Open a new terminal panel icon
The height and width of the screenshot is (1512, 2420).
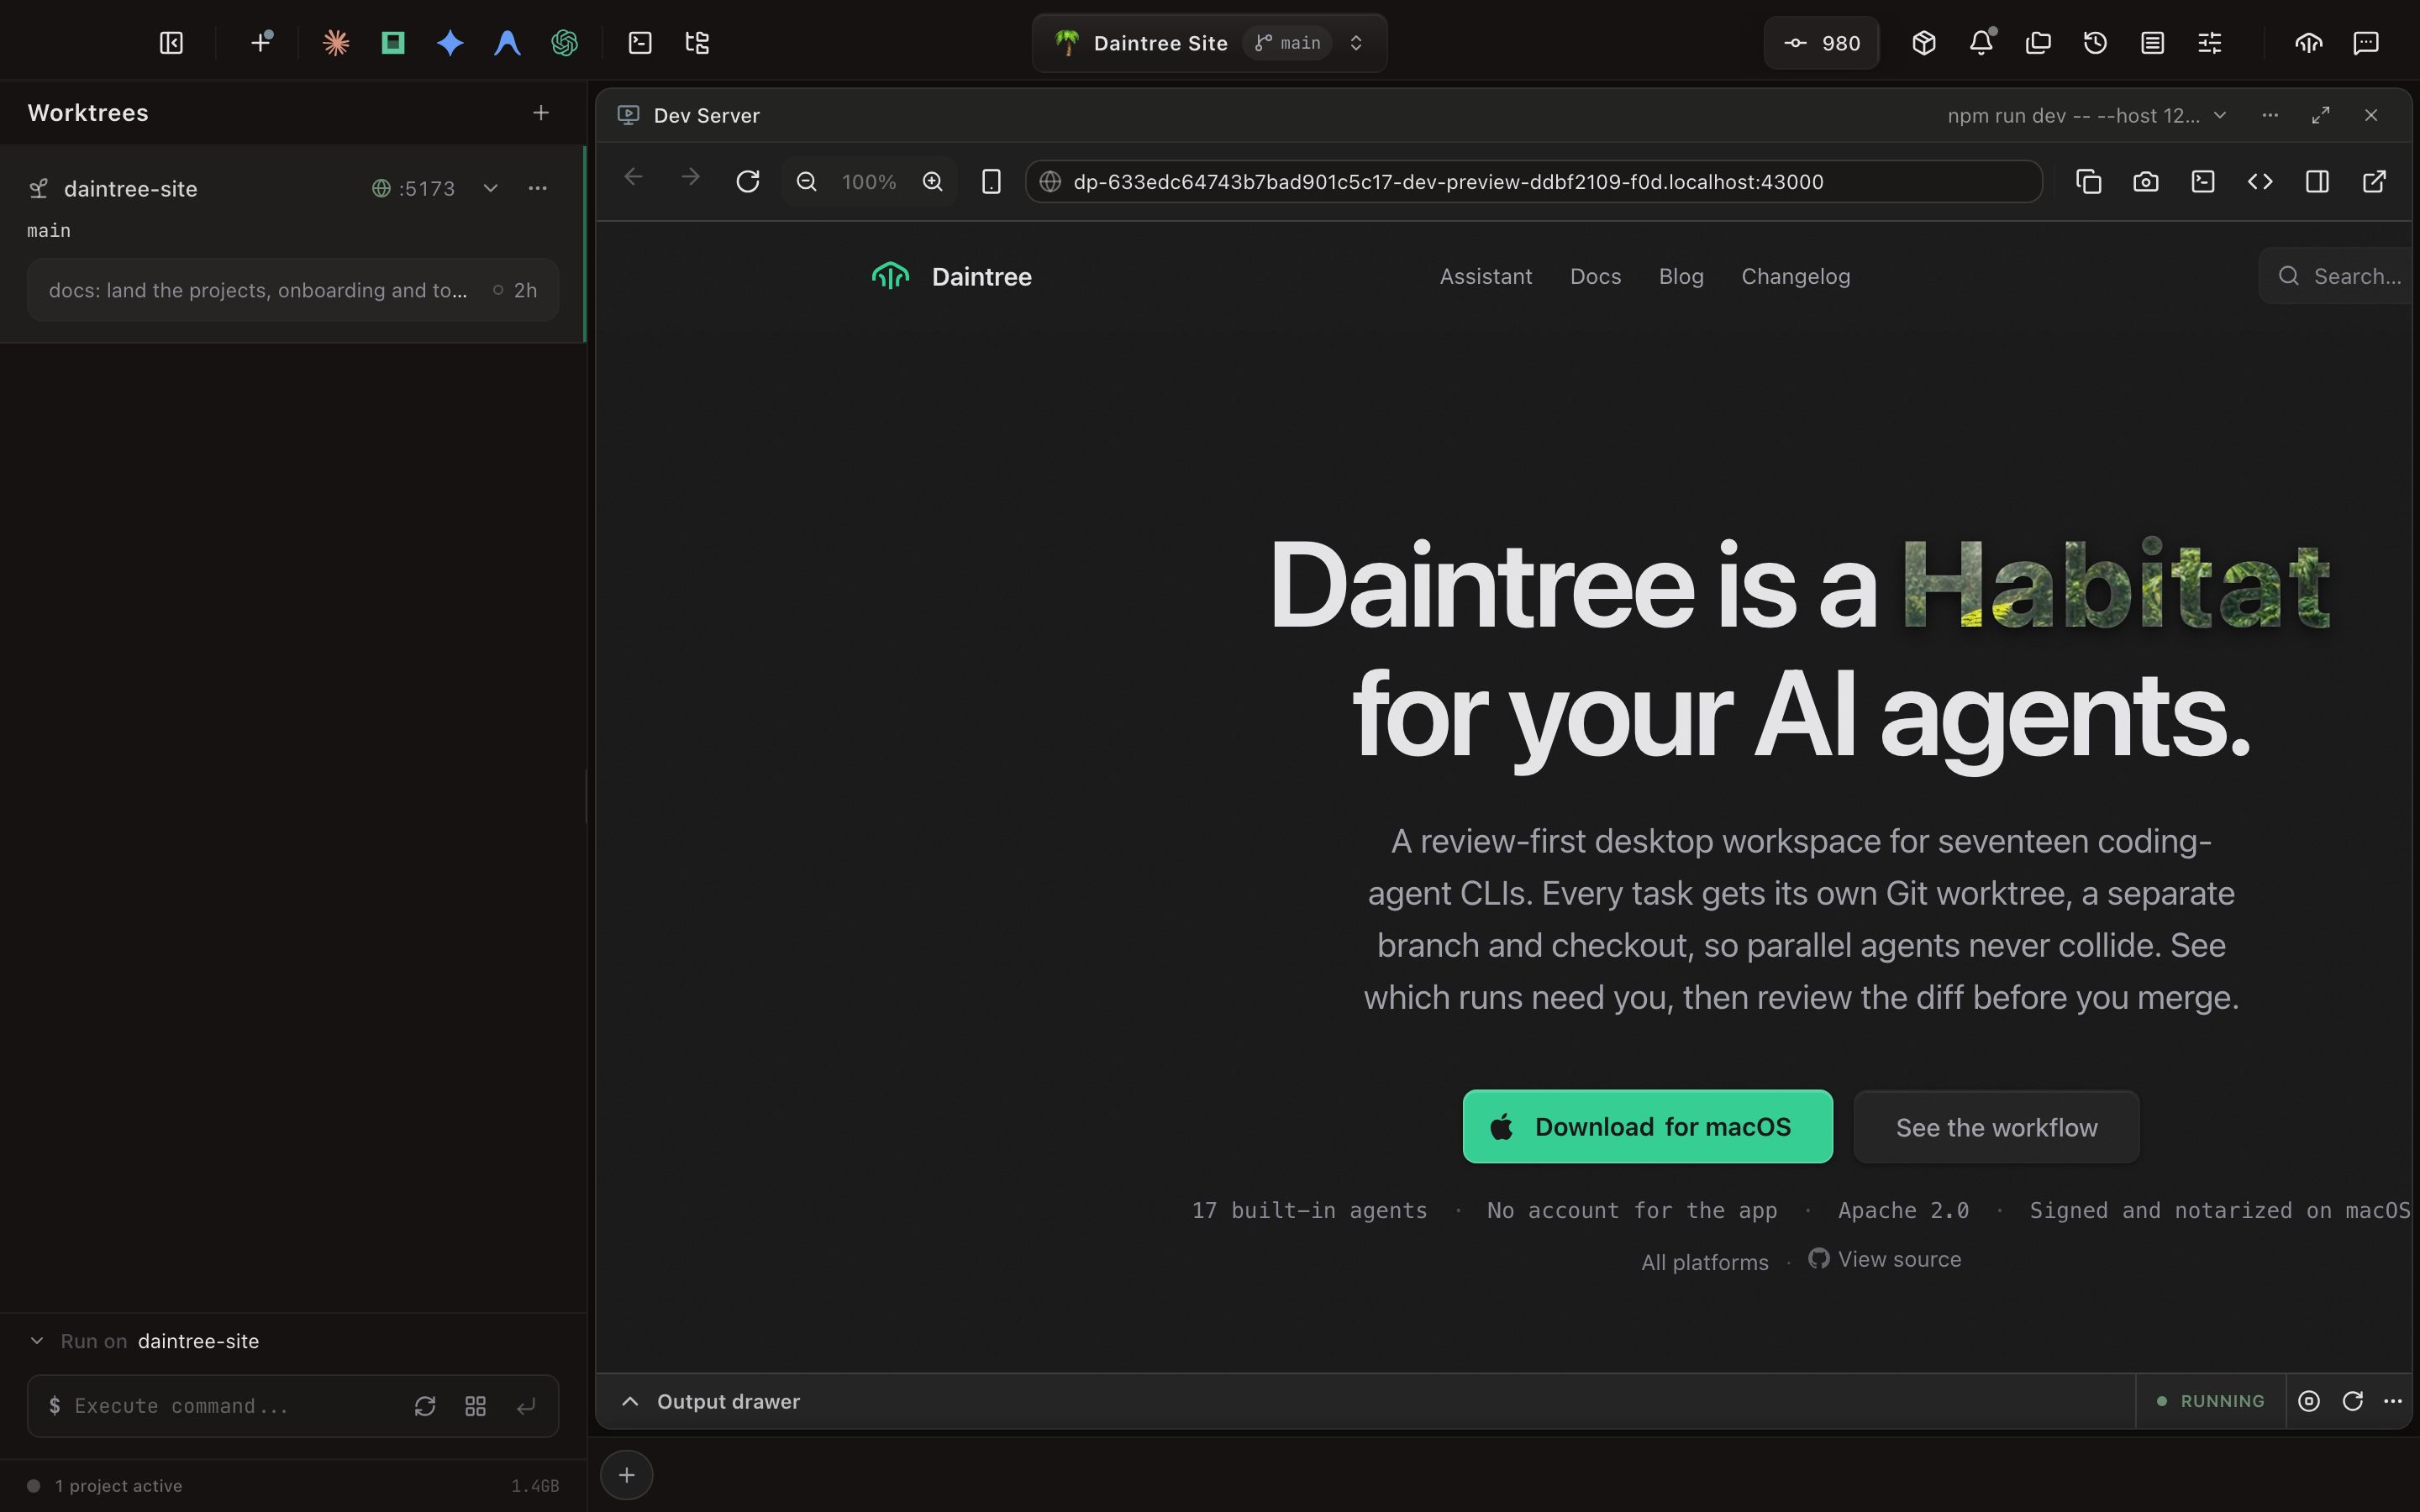click(640, 43)
